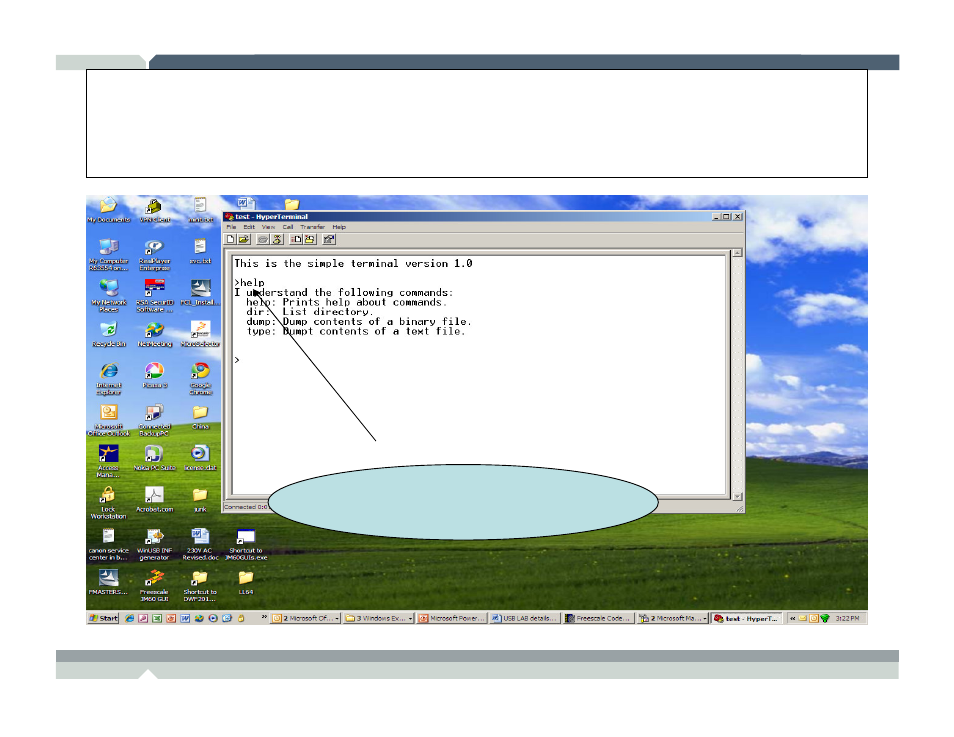Viewport: 954px width, 737px height.
Task: Click the up arrow of the terminal scrollbar
Action: [737, 253]
